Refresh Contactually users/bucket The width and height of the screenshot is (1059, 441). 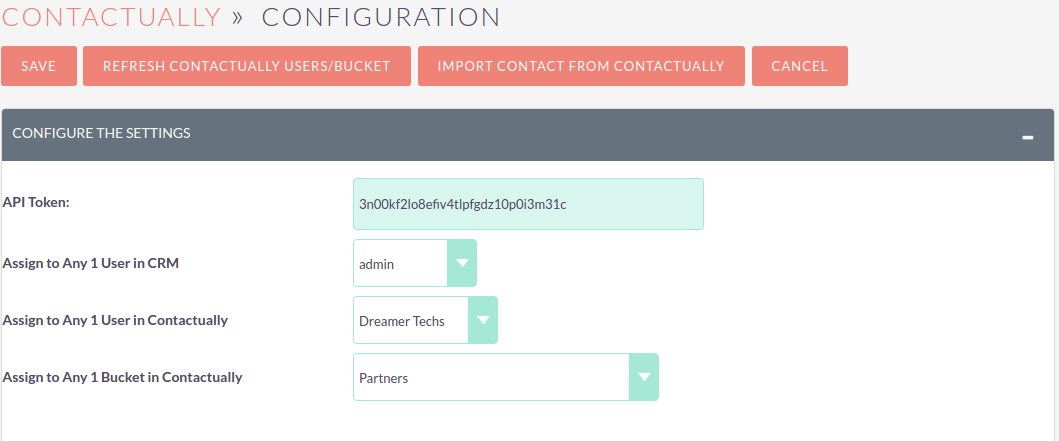pos(247,66)
